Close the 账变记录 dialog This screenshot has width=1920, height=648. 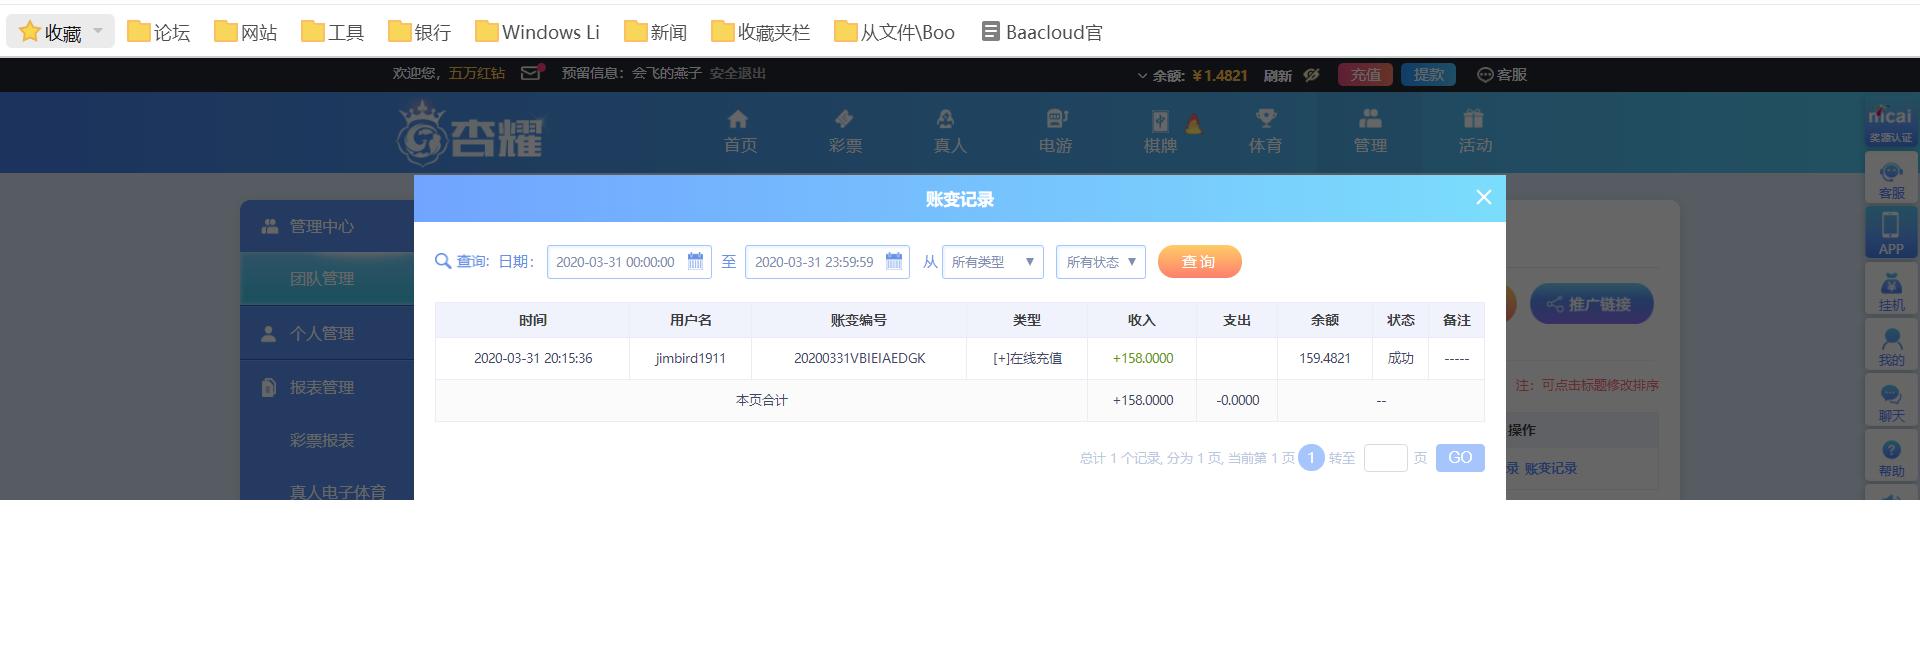click(1483, 198)
